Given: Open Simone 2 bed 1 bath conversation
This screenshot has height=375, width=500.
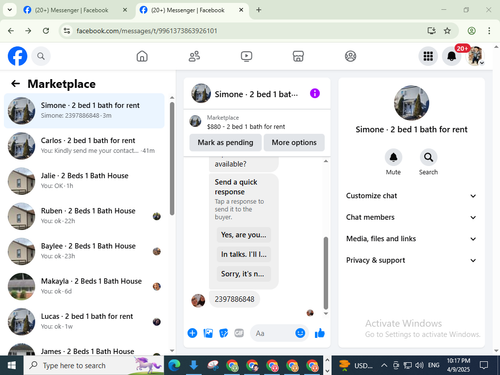Looking at the screenshot, I should click(84, 111).
